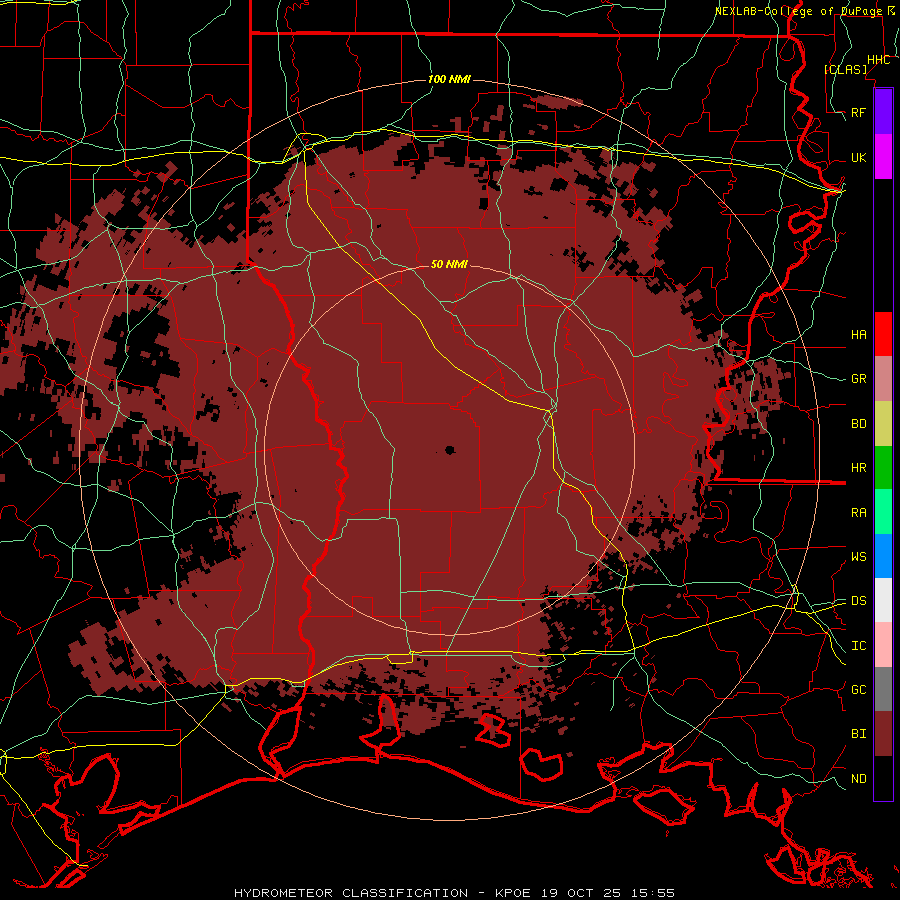Click the UK magenta legend swatch
The width and height of the screenshot is (900, 900).
pyautogui.click(x=883, y=157)
